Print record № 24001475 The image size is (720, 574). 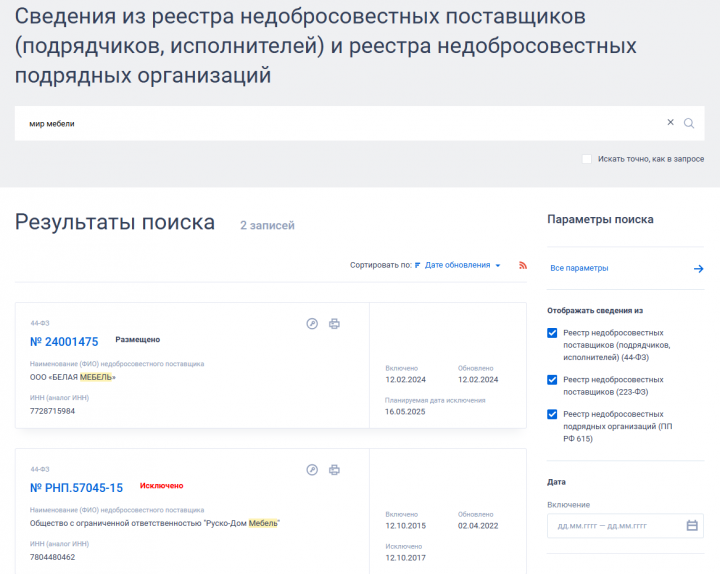(335, 324)
